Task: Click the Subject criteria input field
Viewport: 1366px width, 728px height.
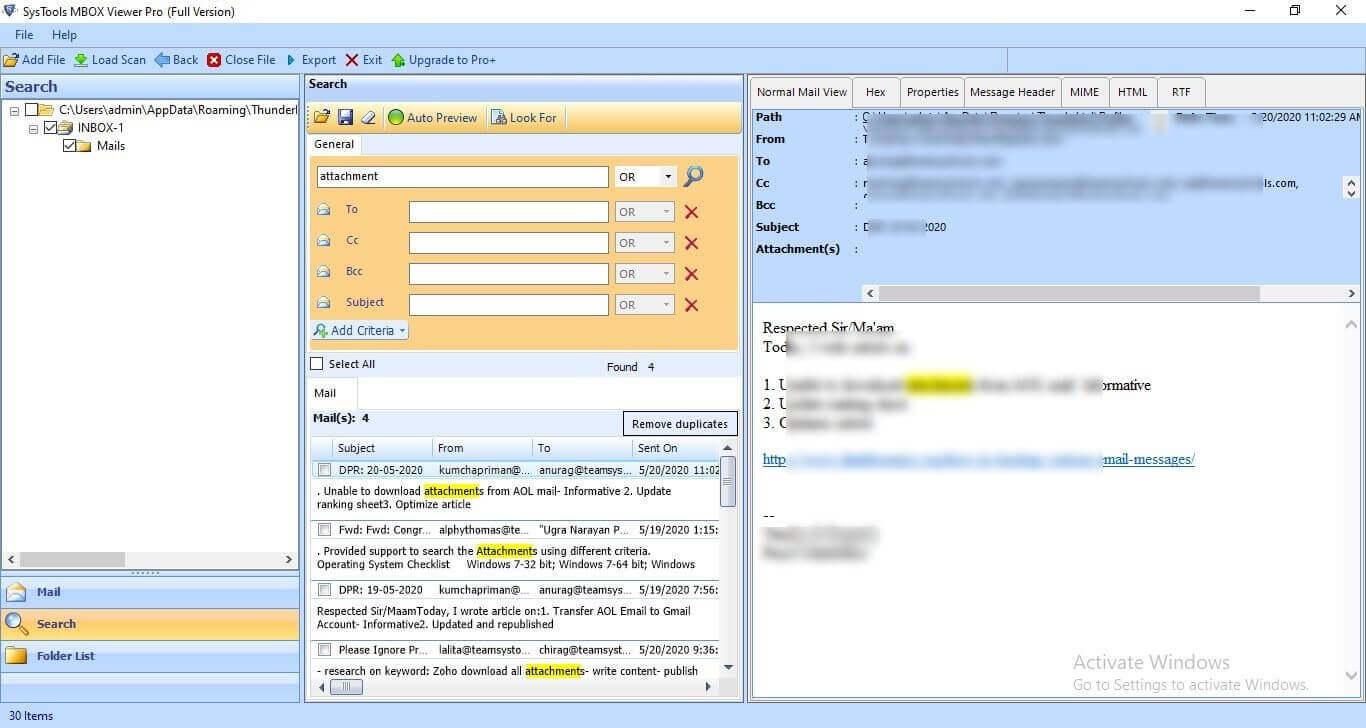Action: point(509,305)
